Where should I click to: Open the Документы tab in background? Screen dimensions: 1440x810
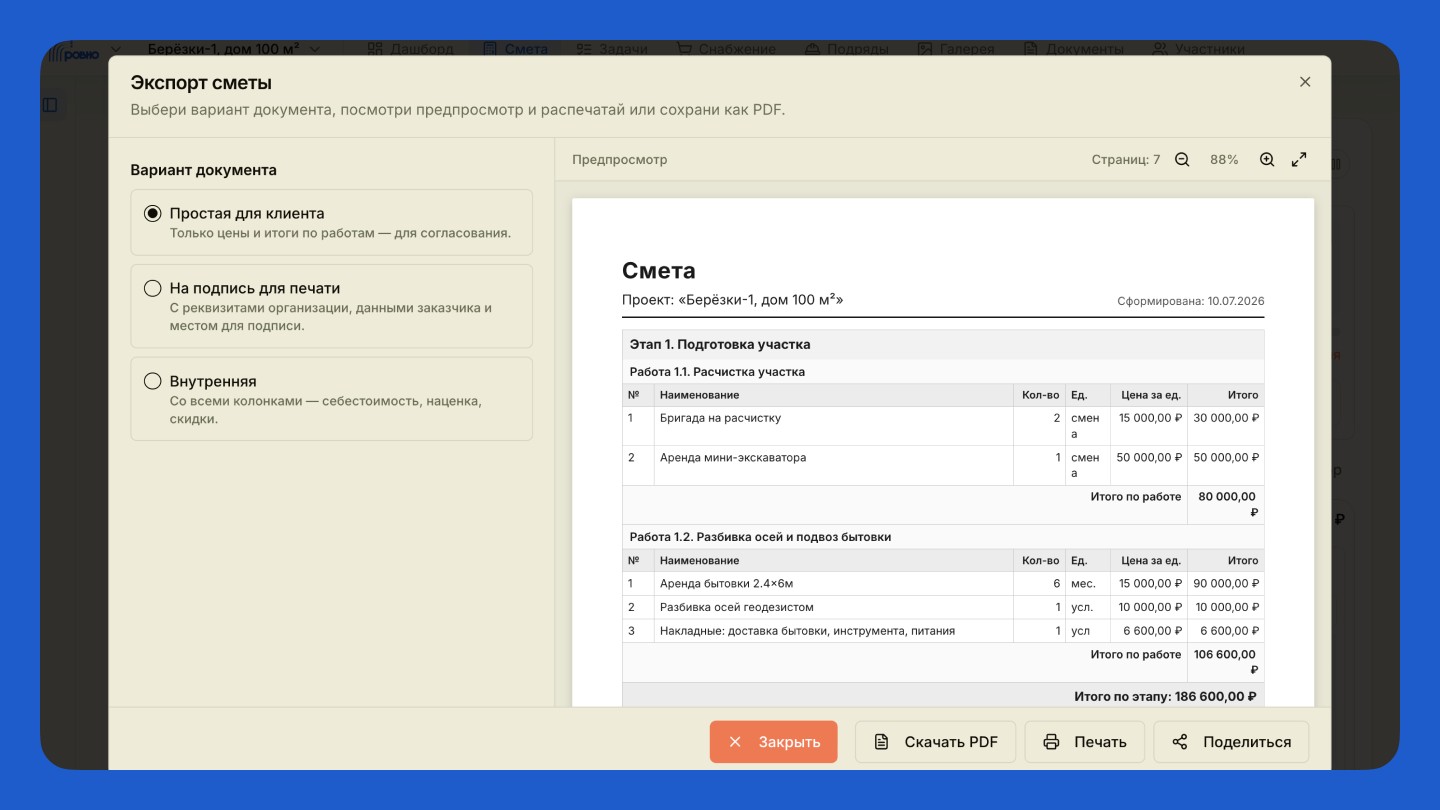click(x=1074, y=48)
